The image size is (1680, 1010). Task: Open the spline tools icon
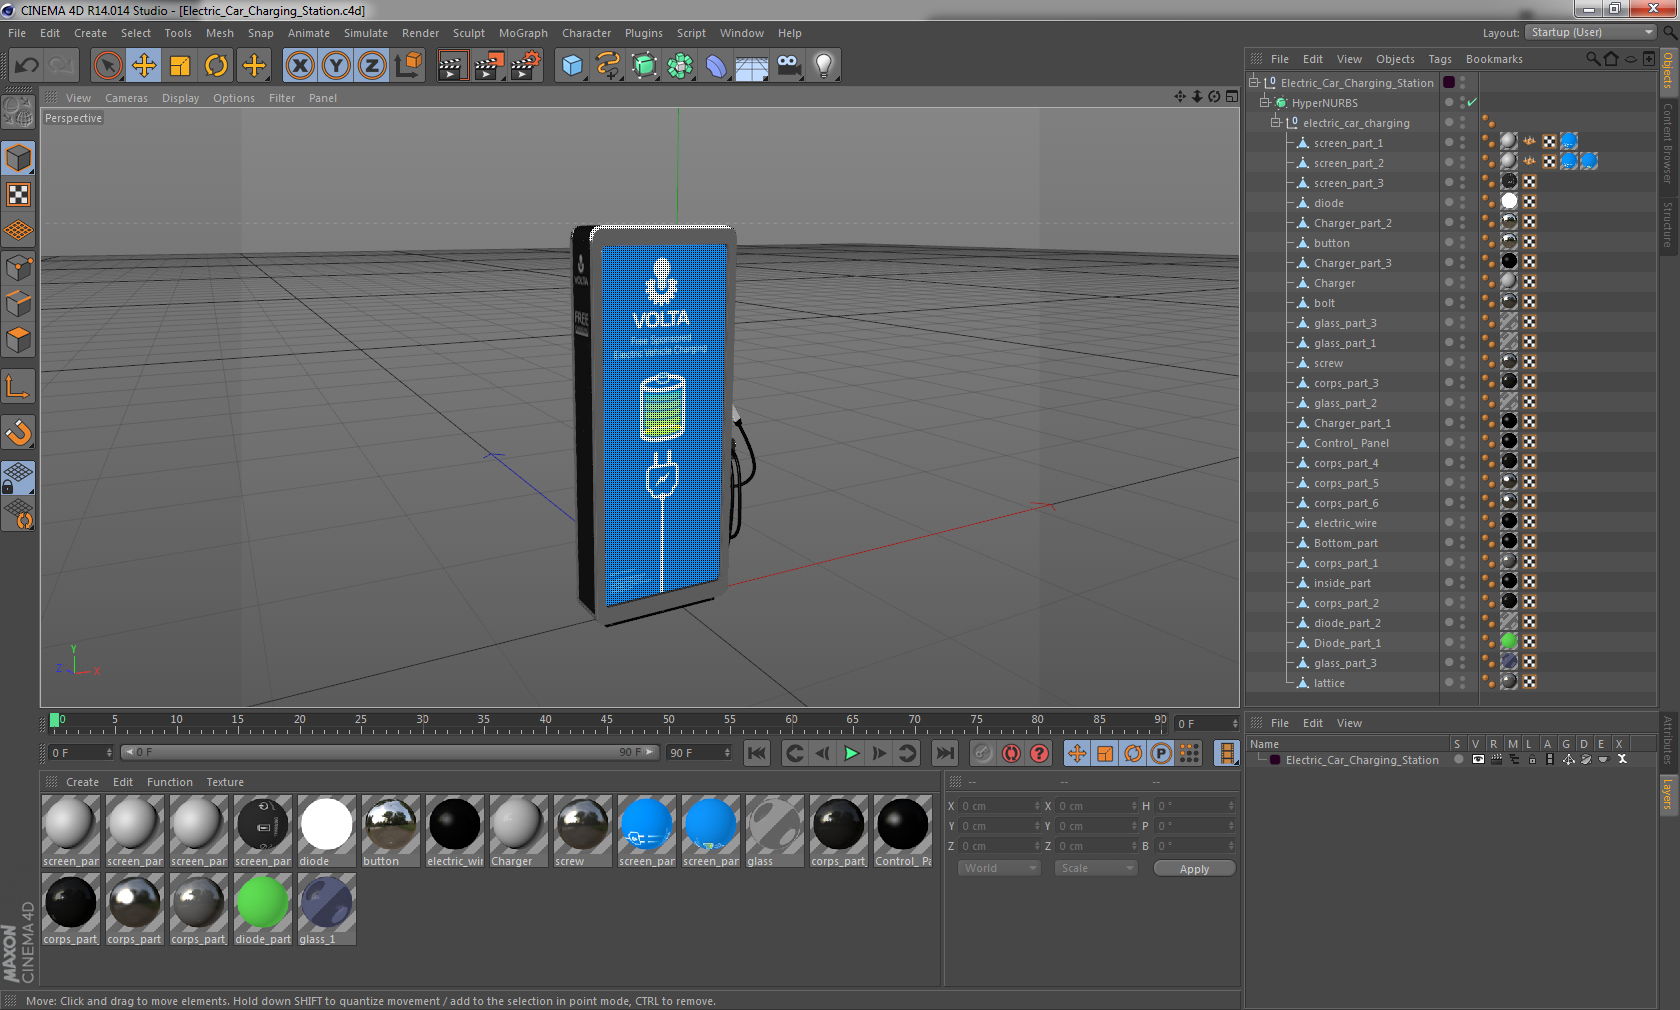point(608,66)
